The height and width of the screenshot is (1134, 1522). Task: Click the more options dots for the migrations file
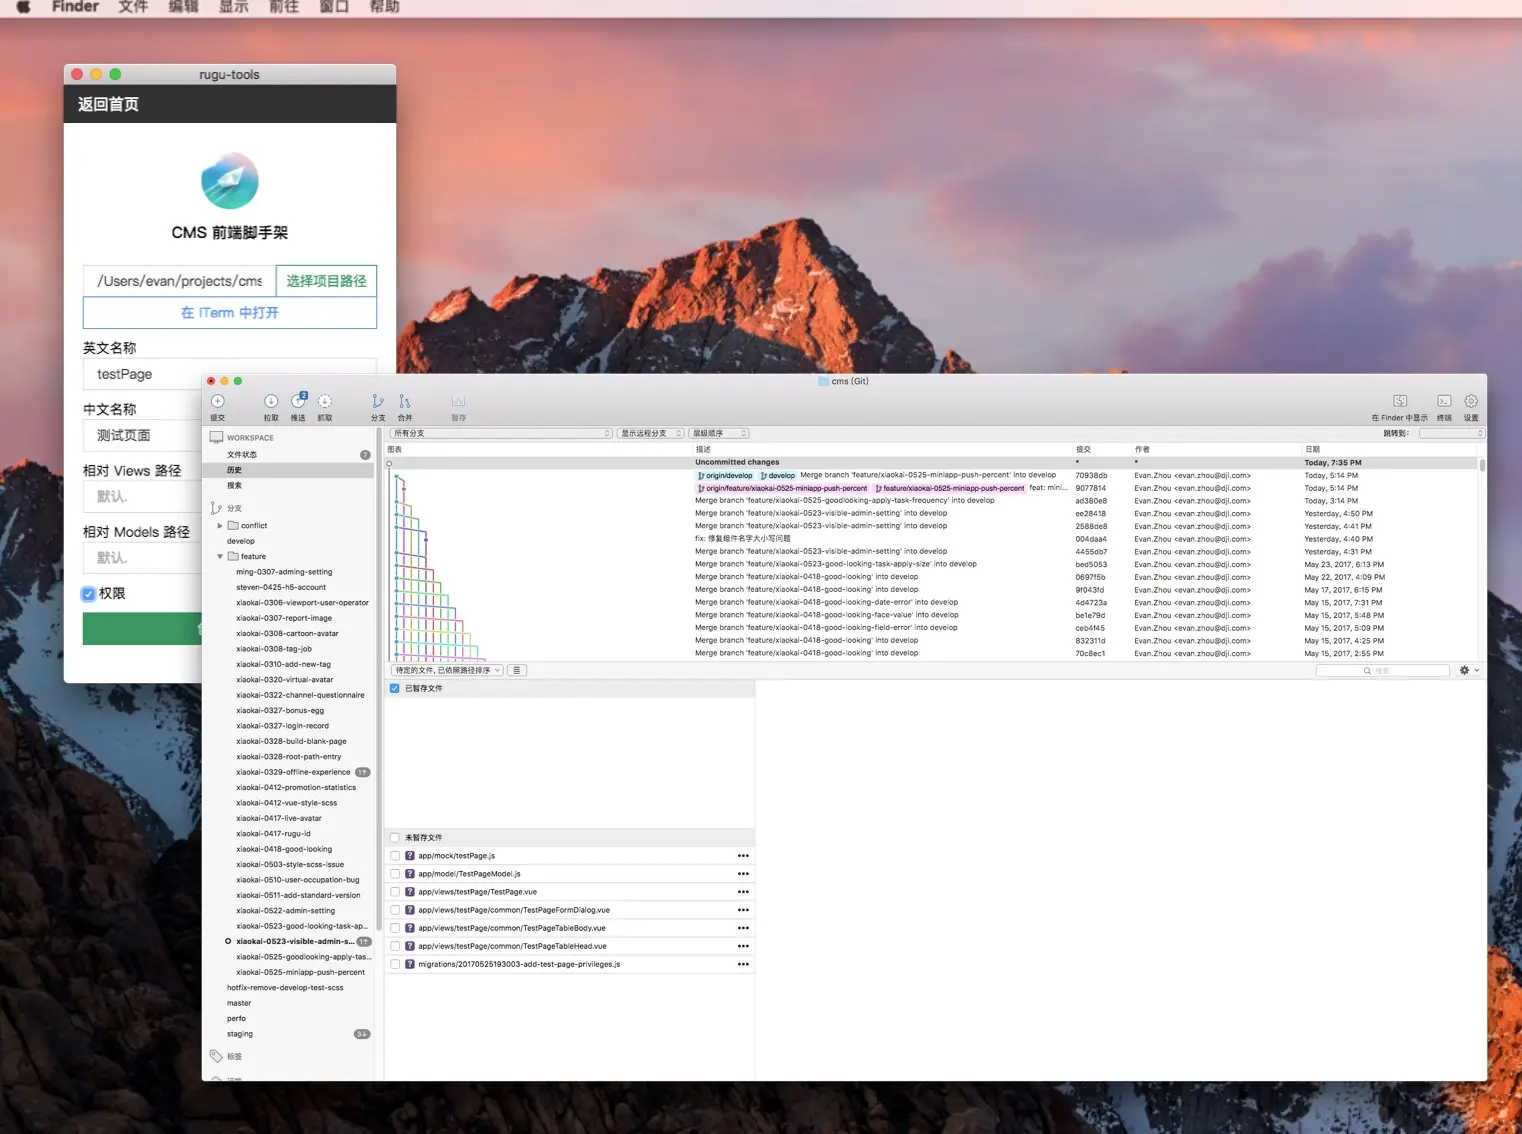(743, 964)
